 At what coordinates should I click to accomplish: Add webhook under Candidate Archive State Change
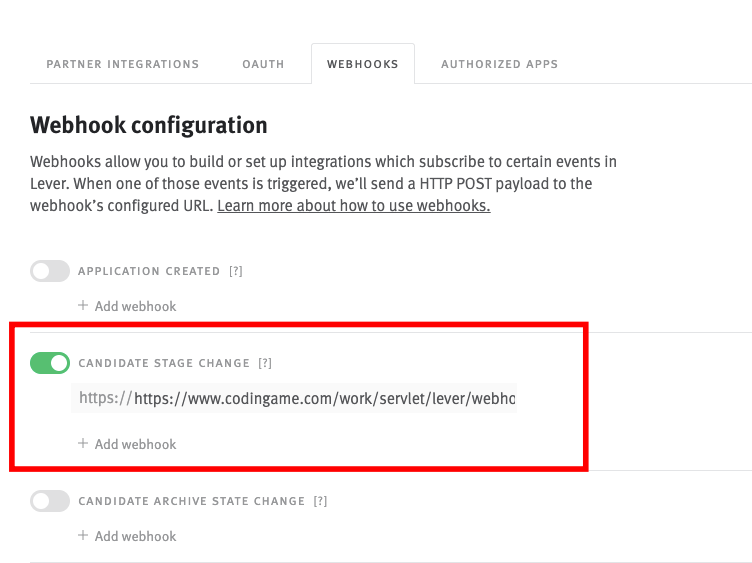(127, 536)
